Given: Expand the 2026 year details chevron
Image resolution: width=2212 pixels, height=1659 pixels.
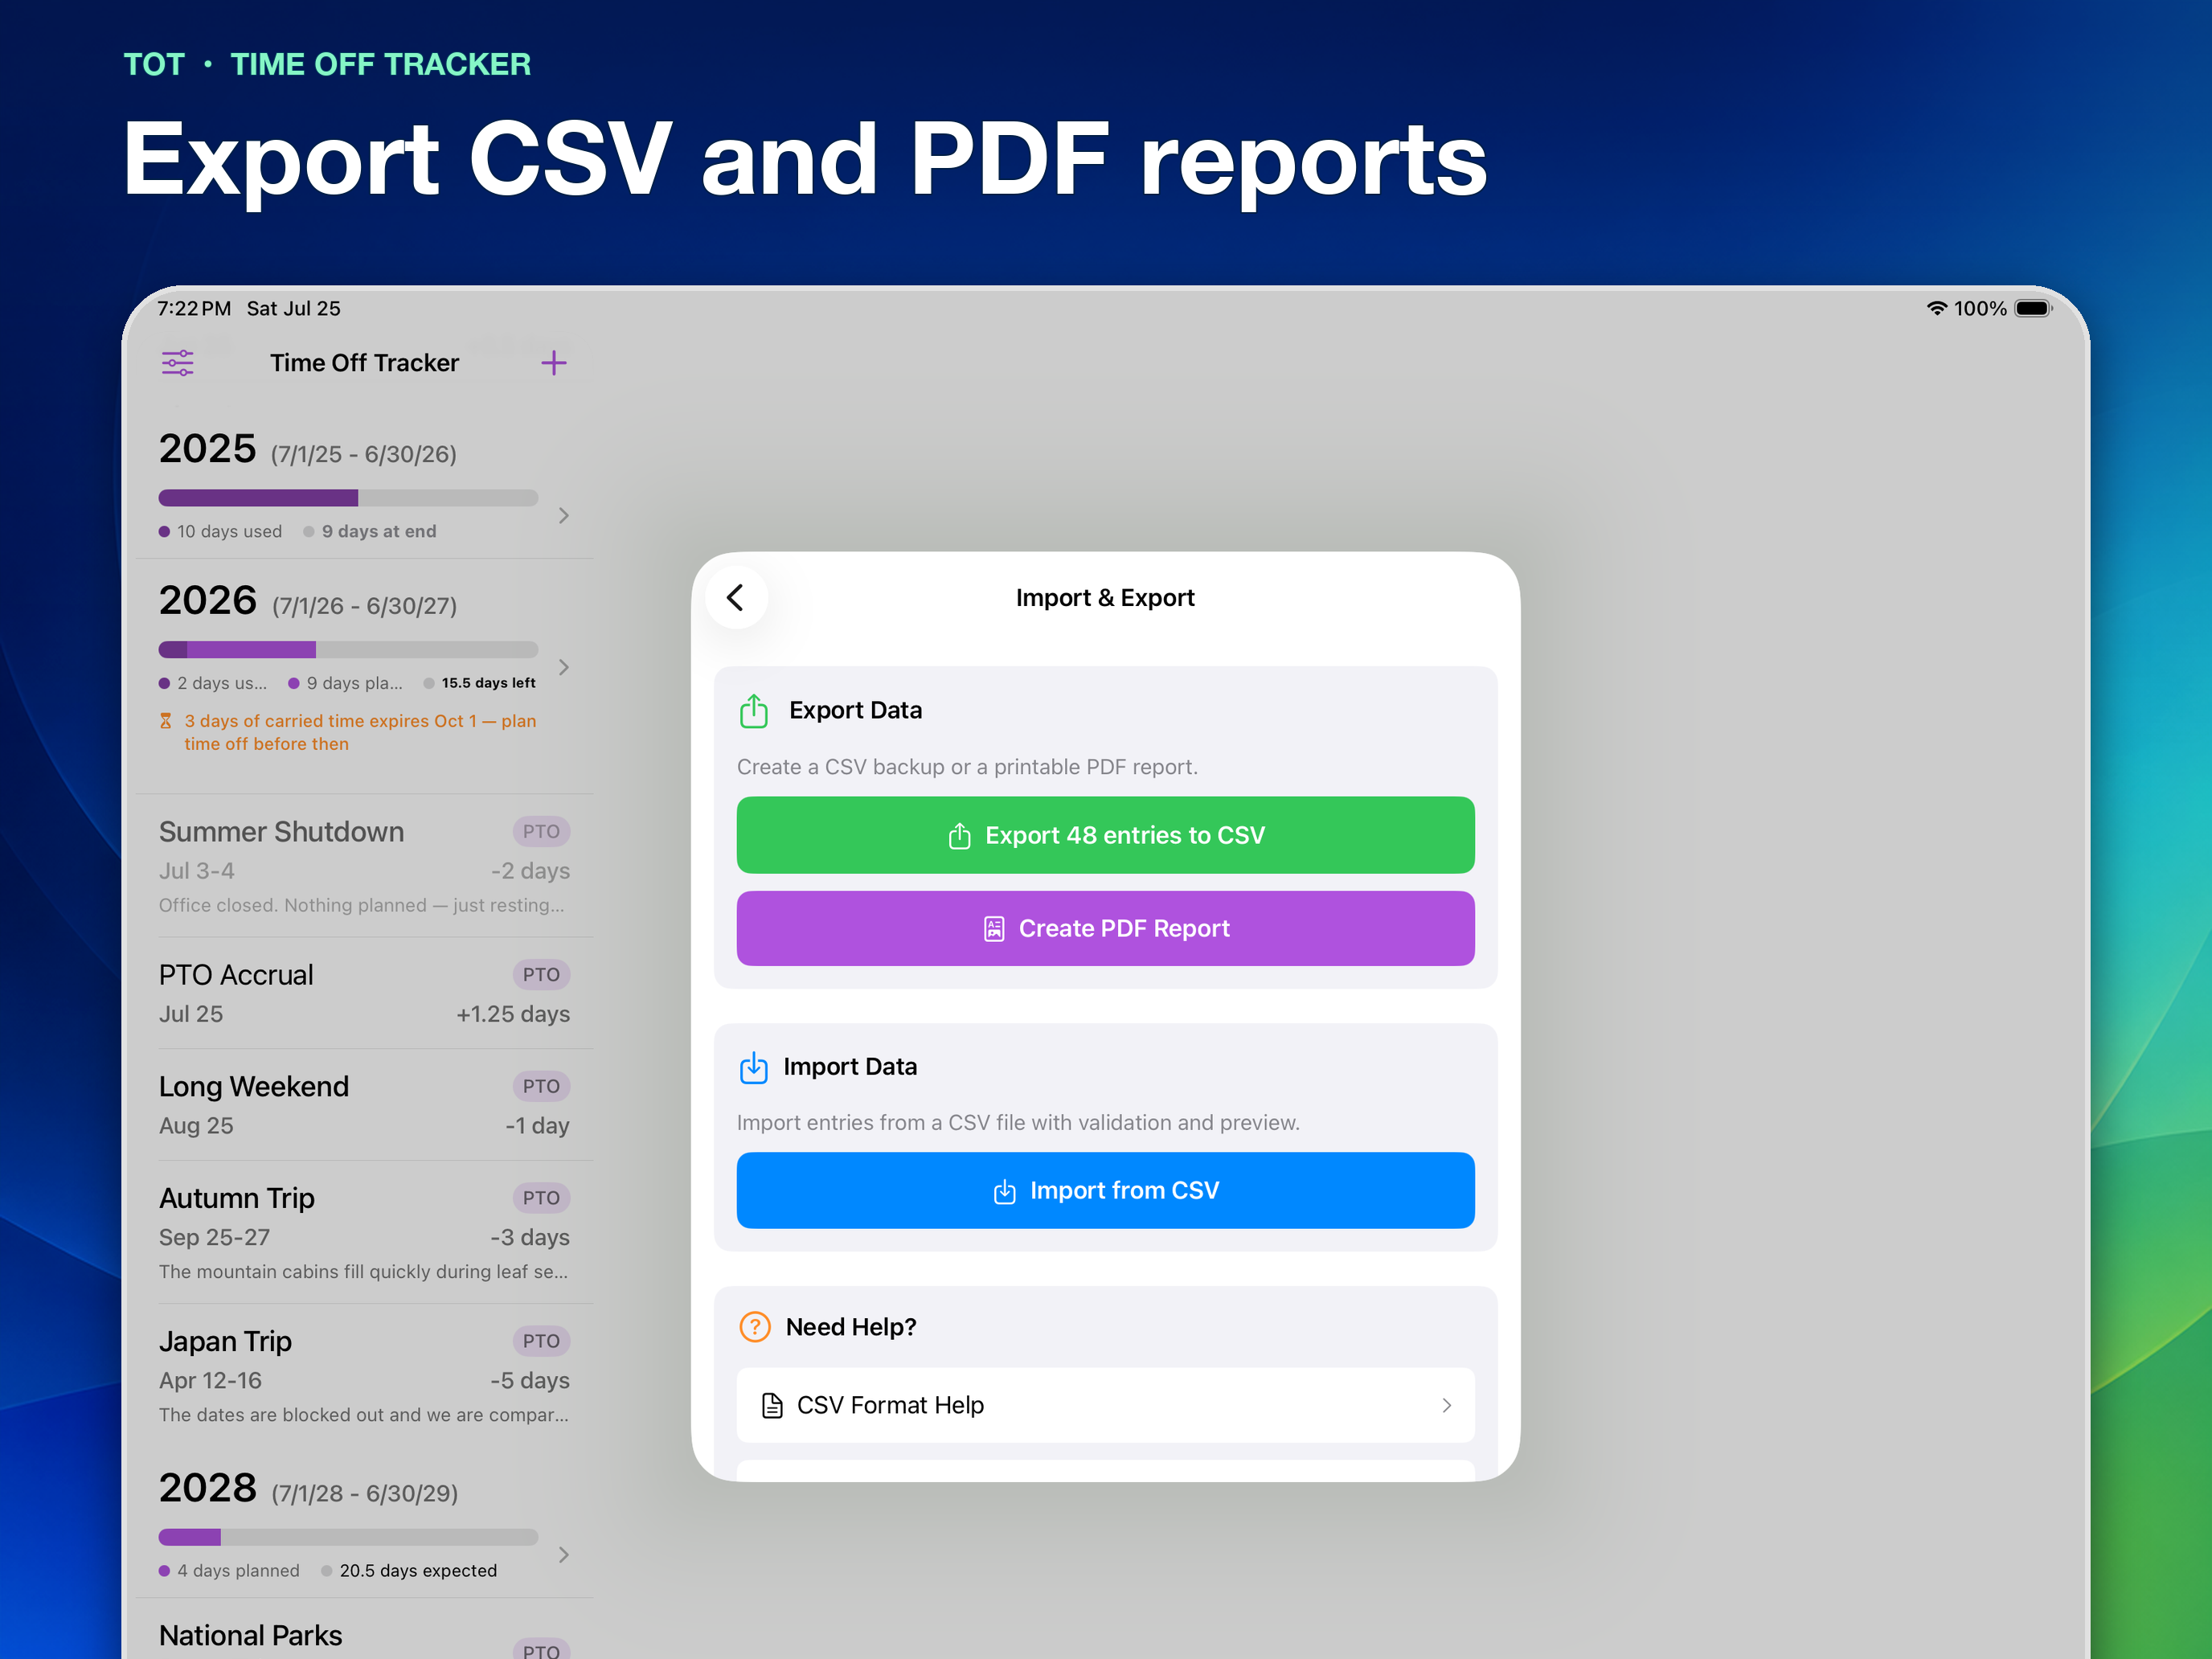Looking at the screenshot, I should click(564, 667).
